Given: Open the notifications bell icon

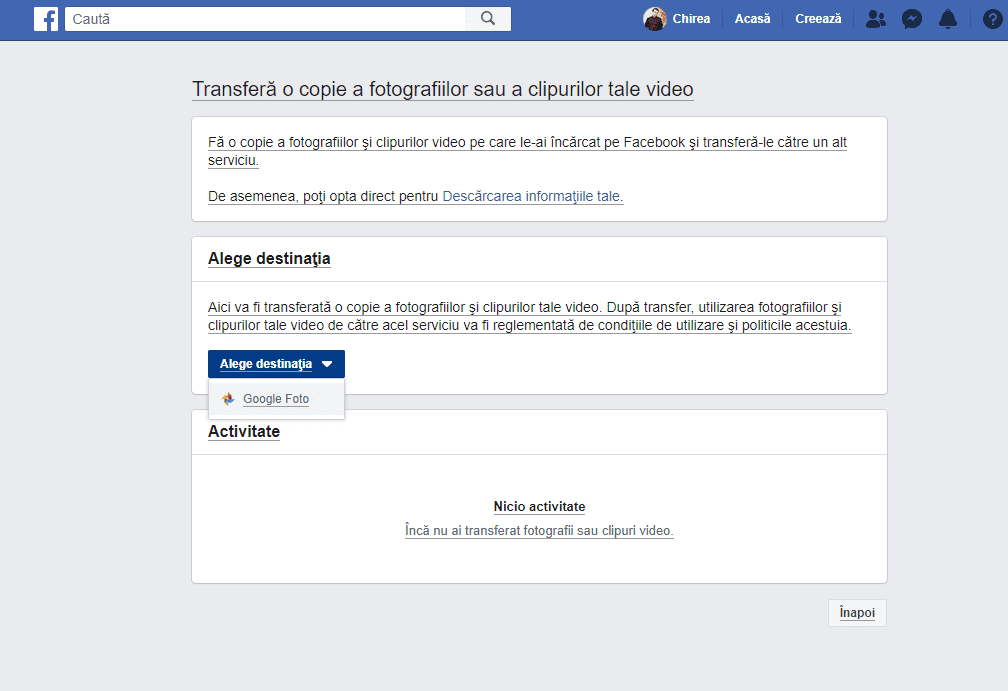Looking at the screenshot, I should coord(947,18).
